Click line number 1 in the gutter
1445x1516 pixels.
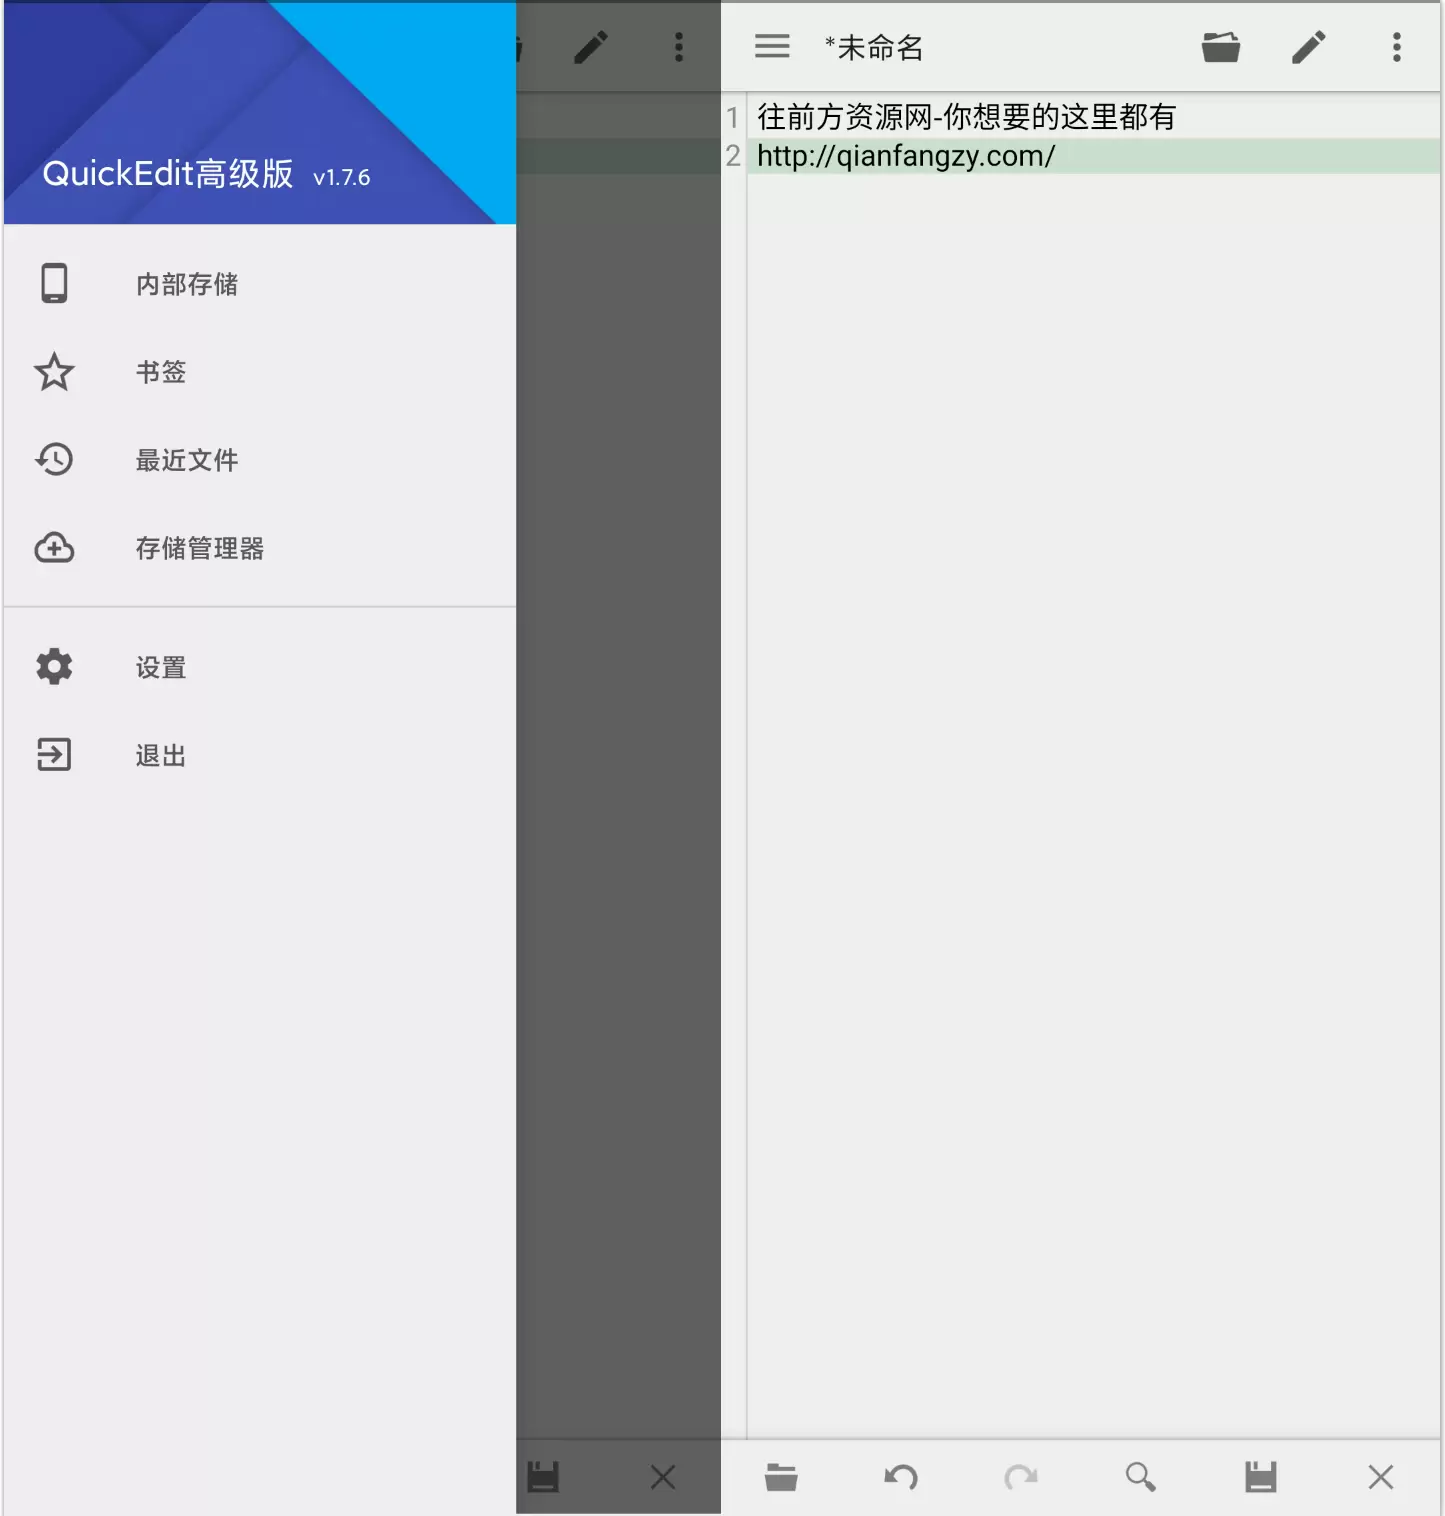coord(733,117)
